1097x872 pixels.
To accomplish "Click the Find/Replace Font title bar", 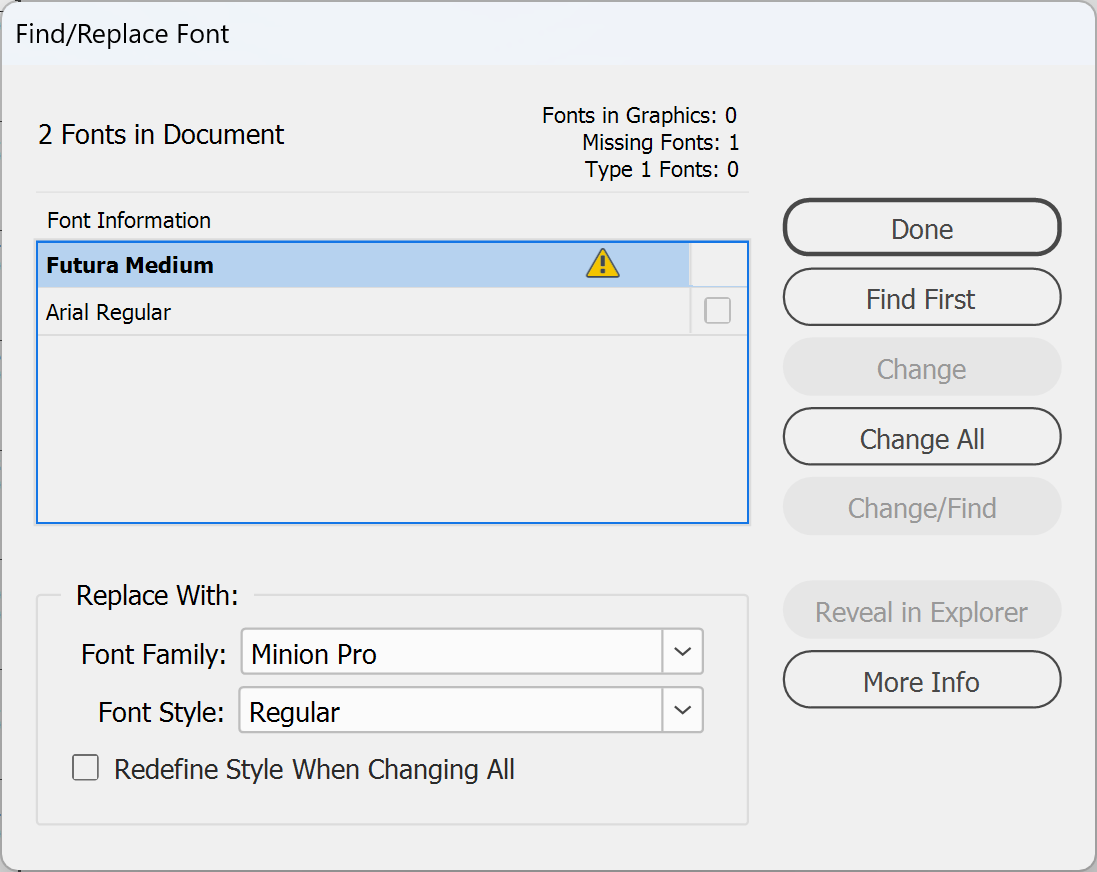I will 548,34.
